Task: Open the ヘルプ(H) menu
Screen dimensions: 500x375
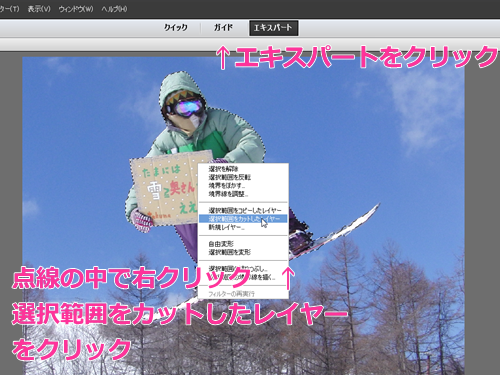Action: point(114,9)
